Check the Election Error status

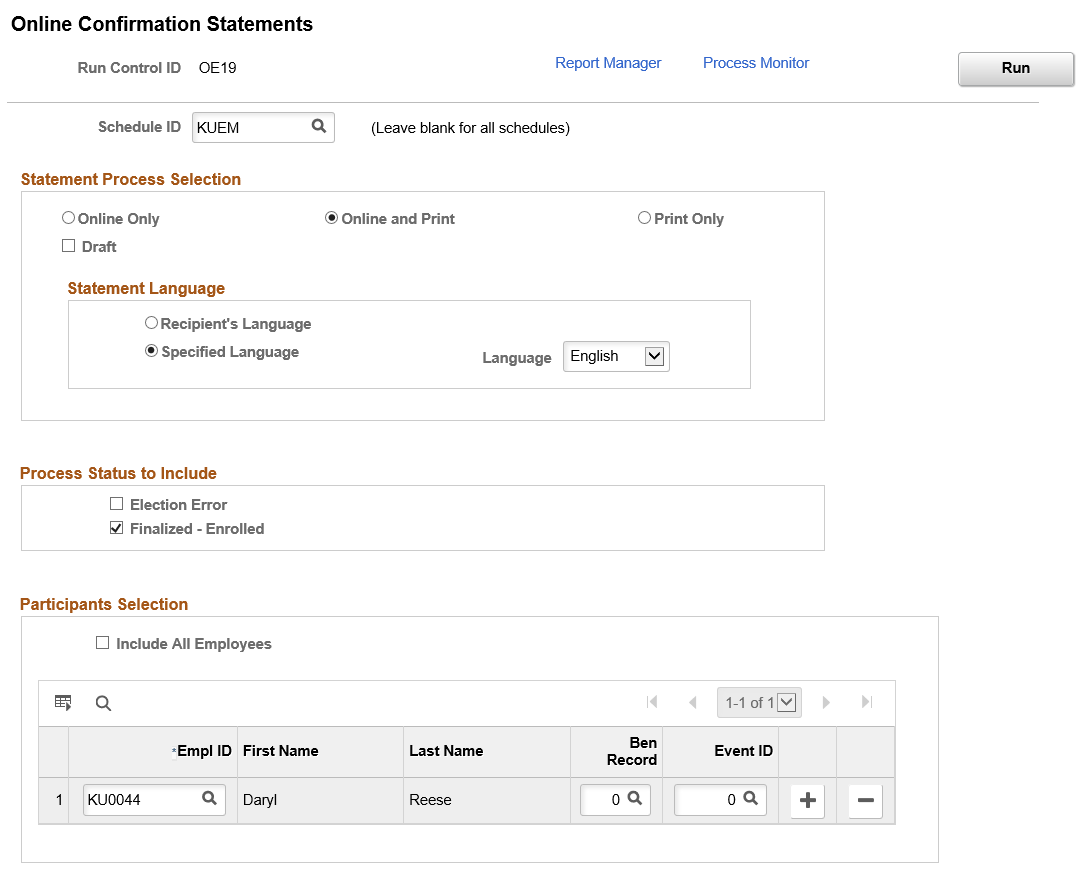point(116,504)
